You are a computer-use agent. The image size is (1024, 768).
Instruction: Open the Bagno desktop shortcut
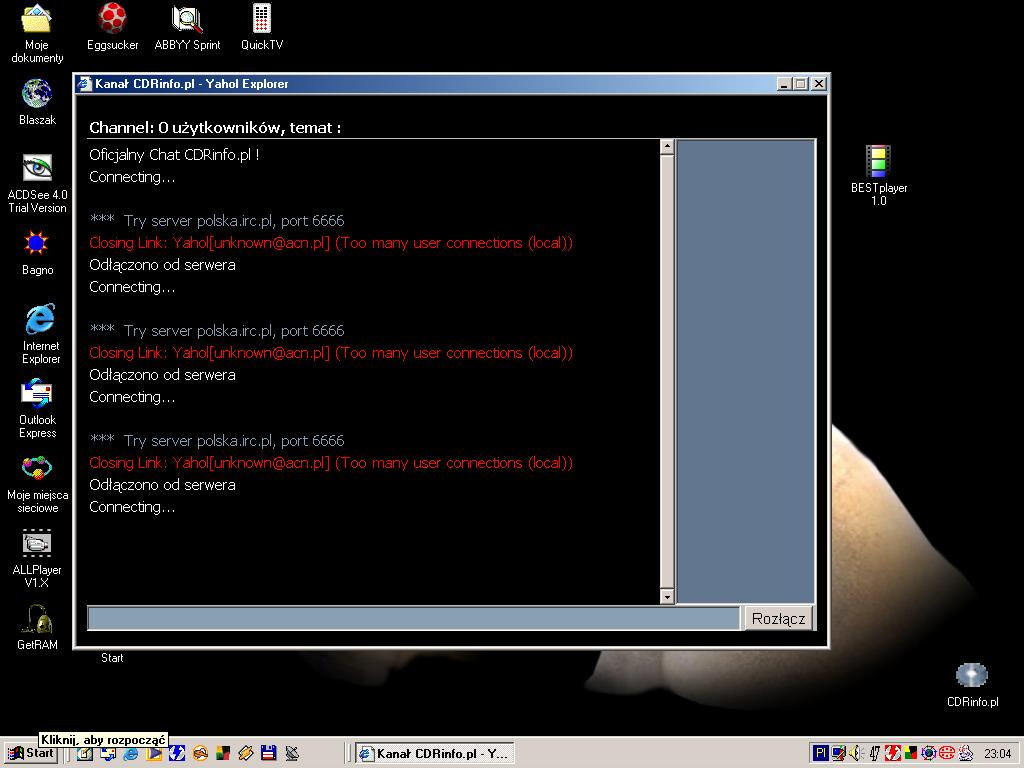(x=37, y=252)
